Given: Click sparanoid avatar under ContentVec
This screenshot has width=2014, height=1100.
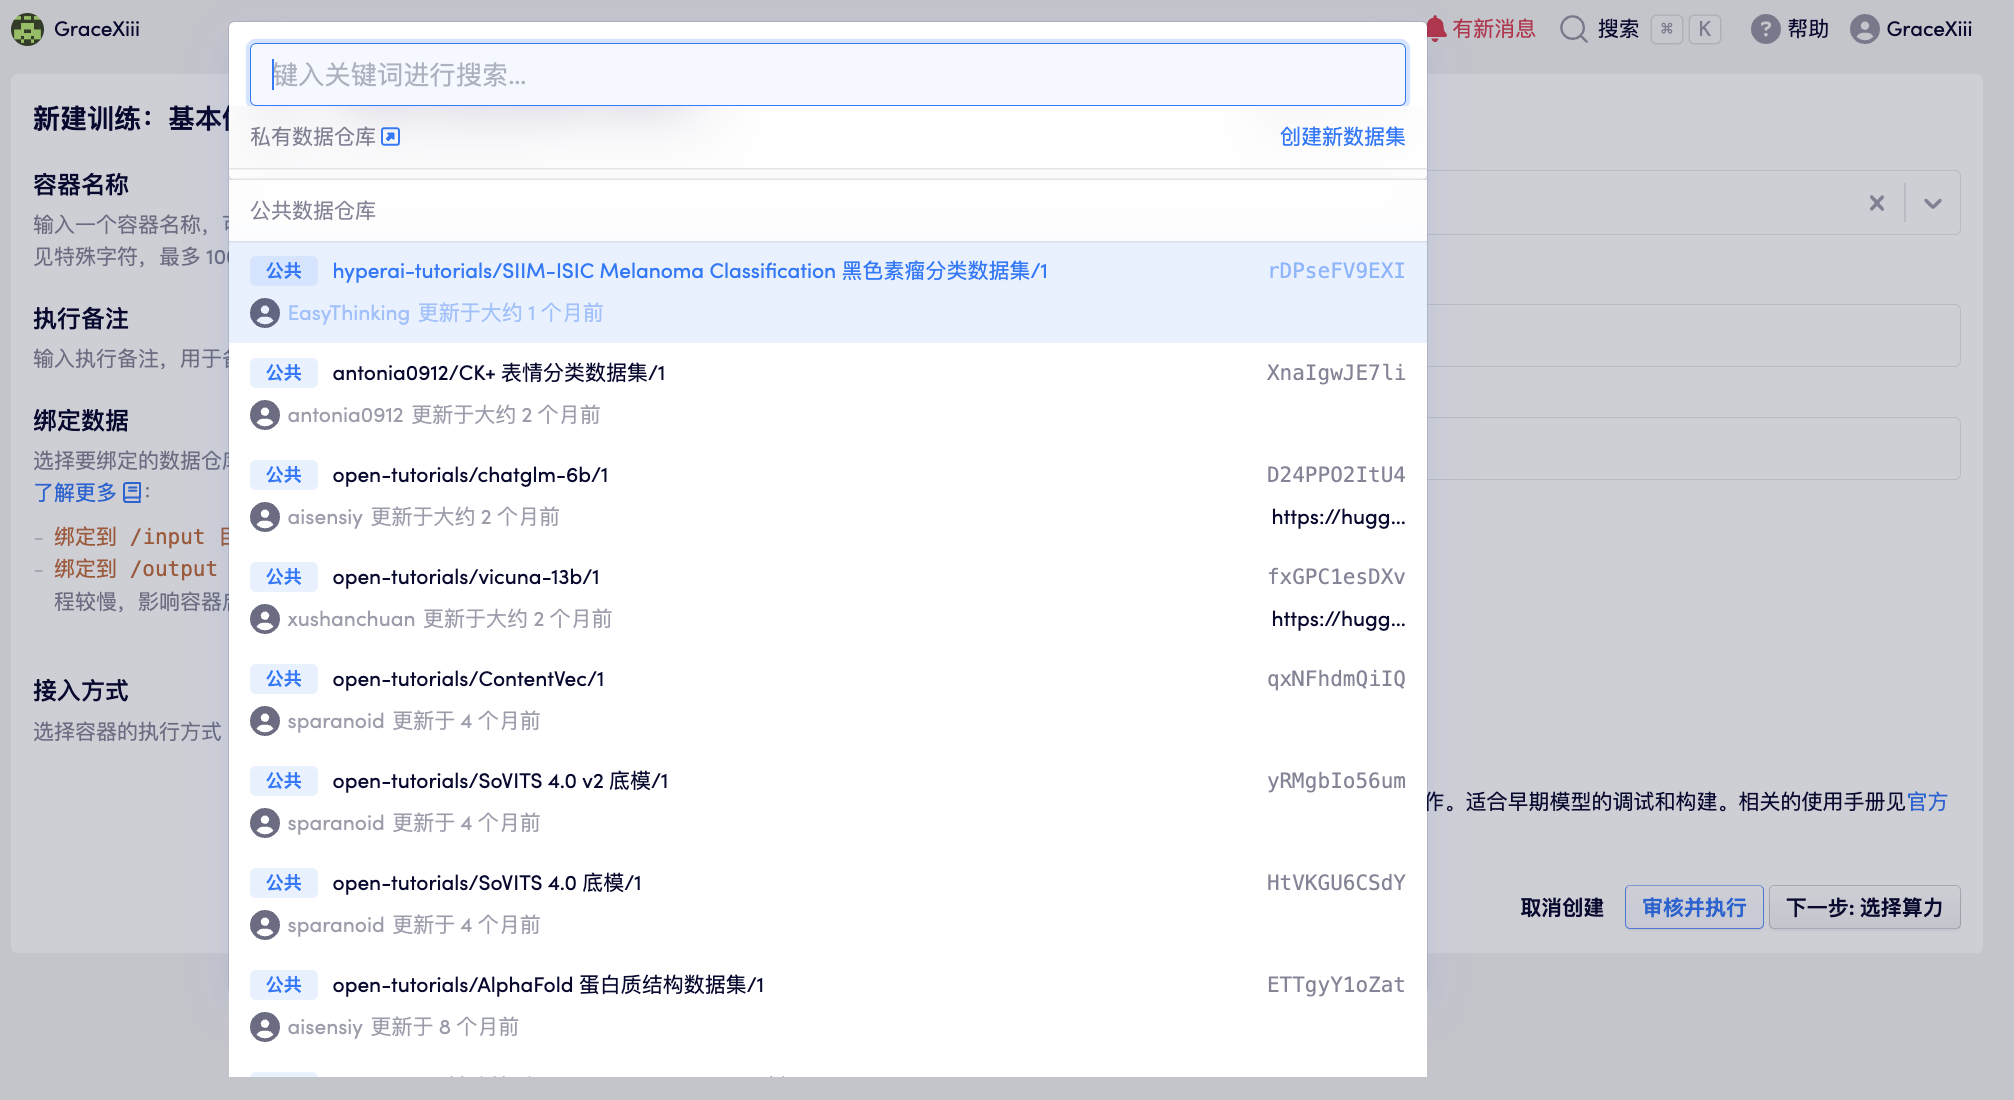Looking at the screenshot, I should pyautogui.click(x=265, y=721).
